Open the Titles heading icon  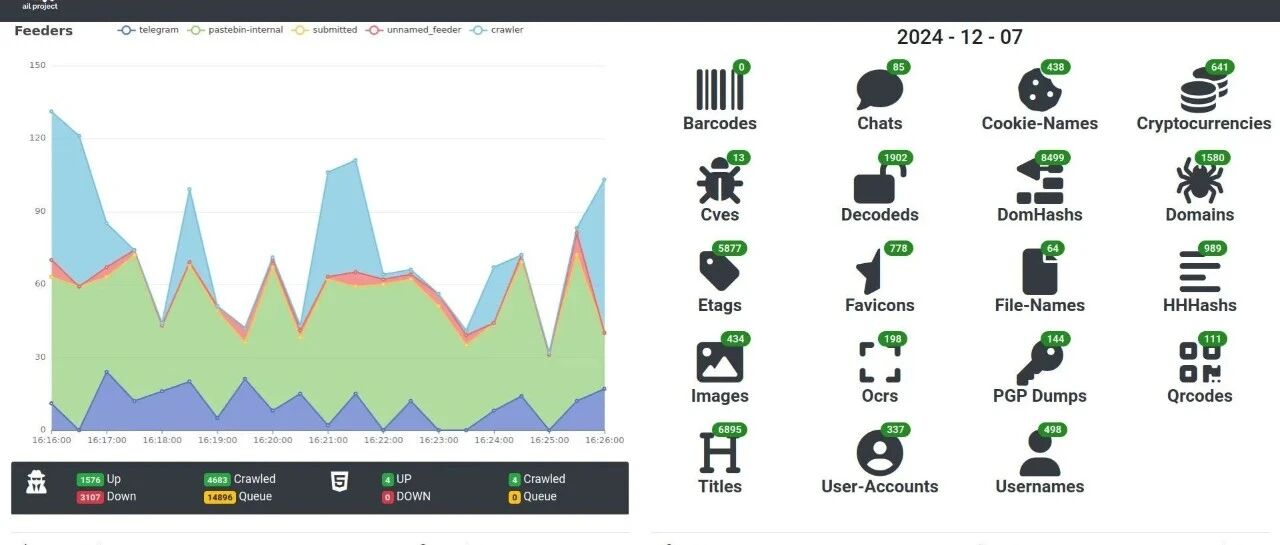click(720, 453)
